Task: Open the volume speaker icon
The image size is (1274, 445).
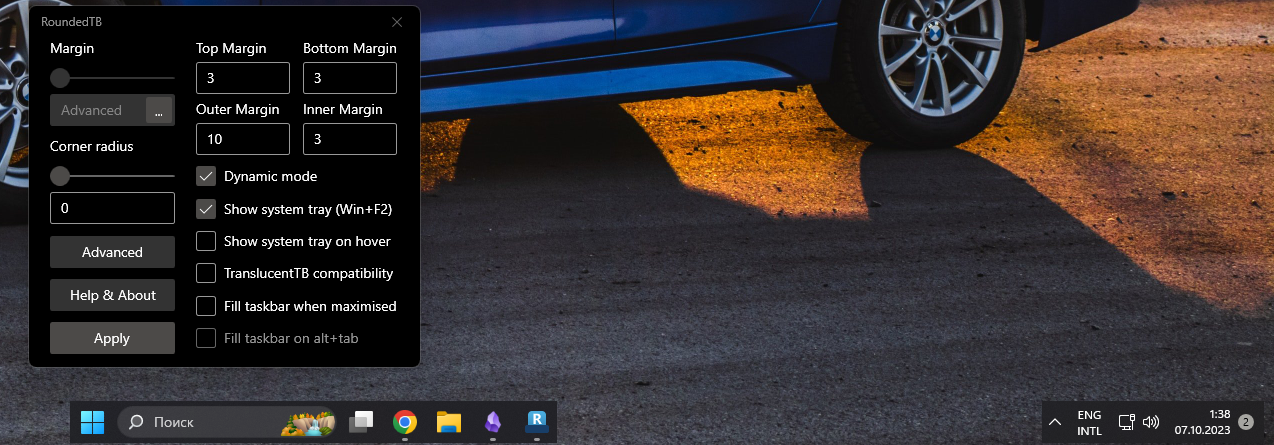Action: pos(1150,422)
